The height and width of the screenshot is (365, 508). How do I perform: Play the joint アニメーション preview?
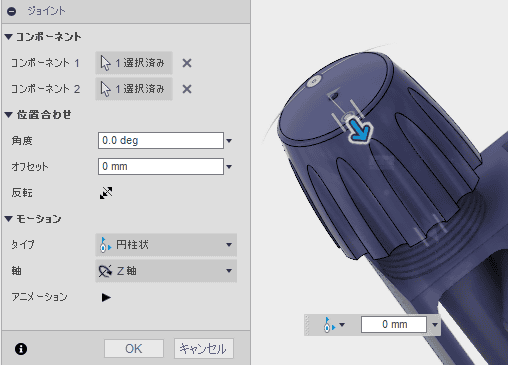click(x=106, y=297)
